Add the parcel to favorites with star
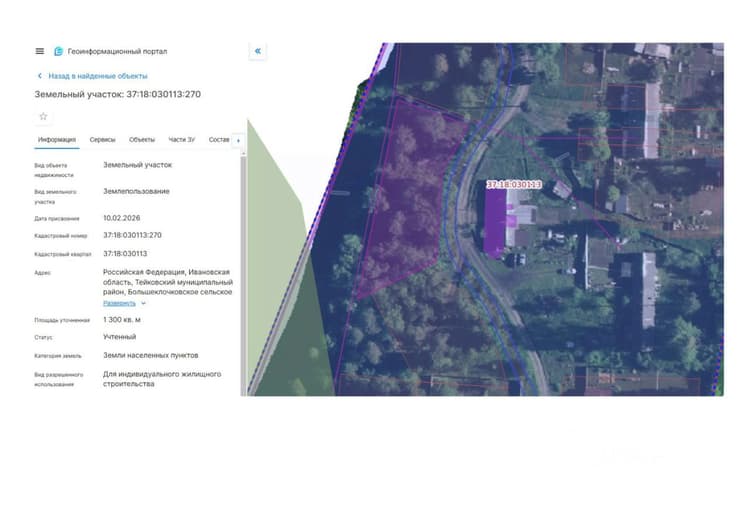 44,116
